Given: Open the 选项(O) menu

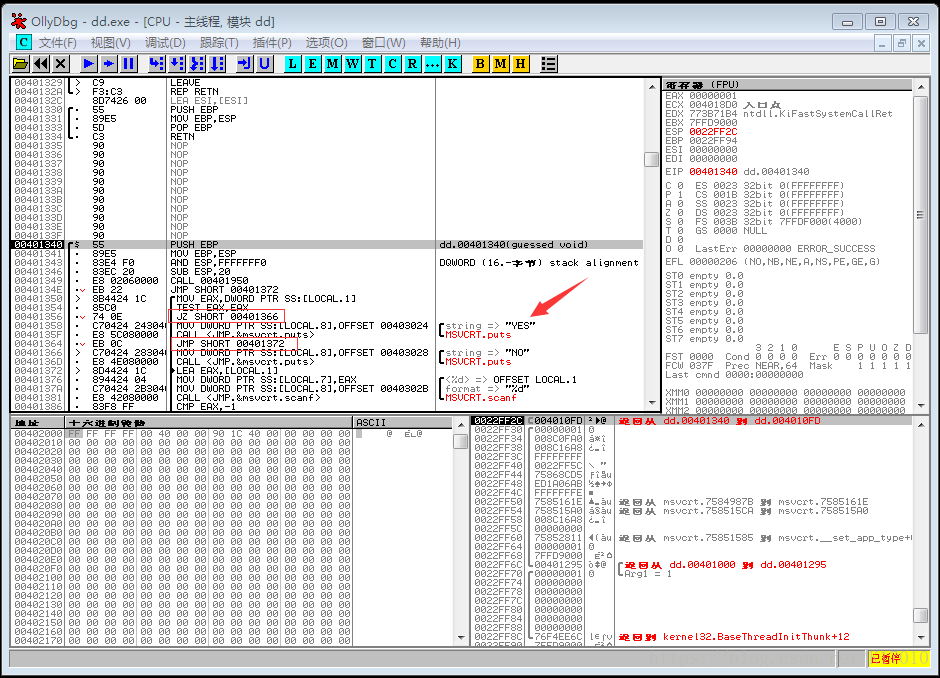Looking at the screenshot, I should pyautogui.click(x=326, y=43).
